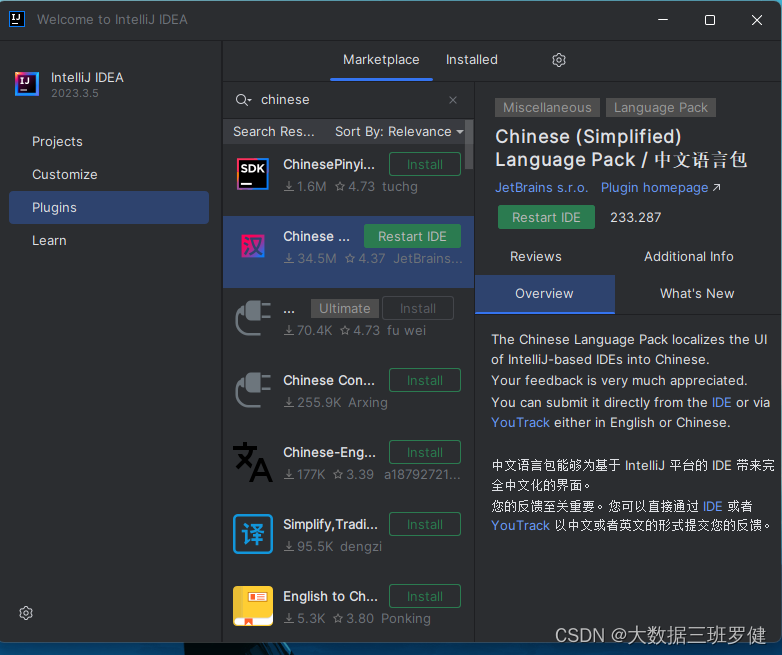Open the Additional Info tab
The width and height of the screenshot is (782, 655).
coord(688,256)
